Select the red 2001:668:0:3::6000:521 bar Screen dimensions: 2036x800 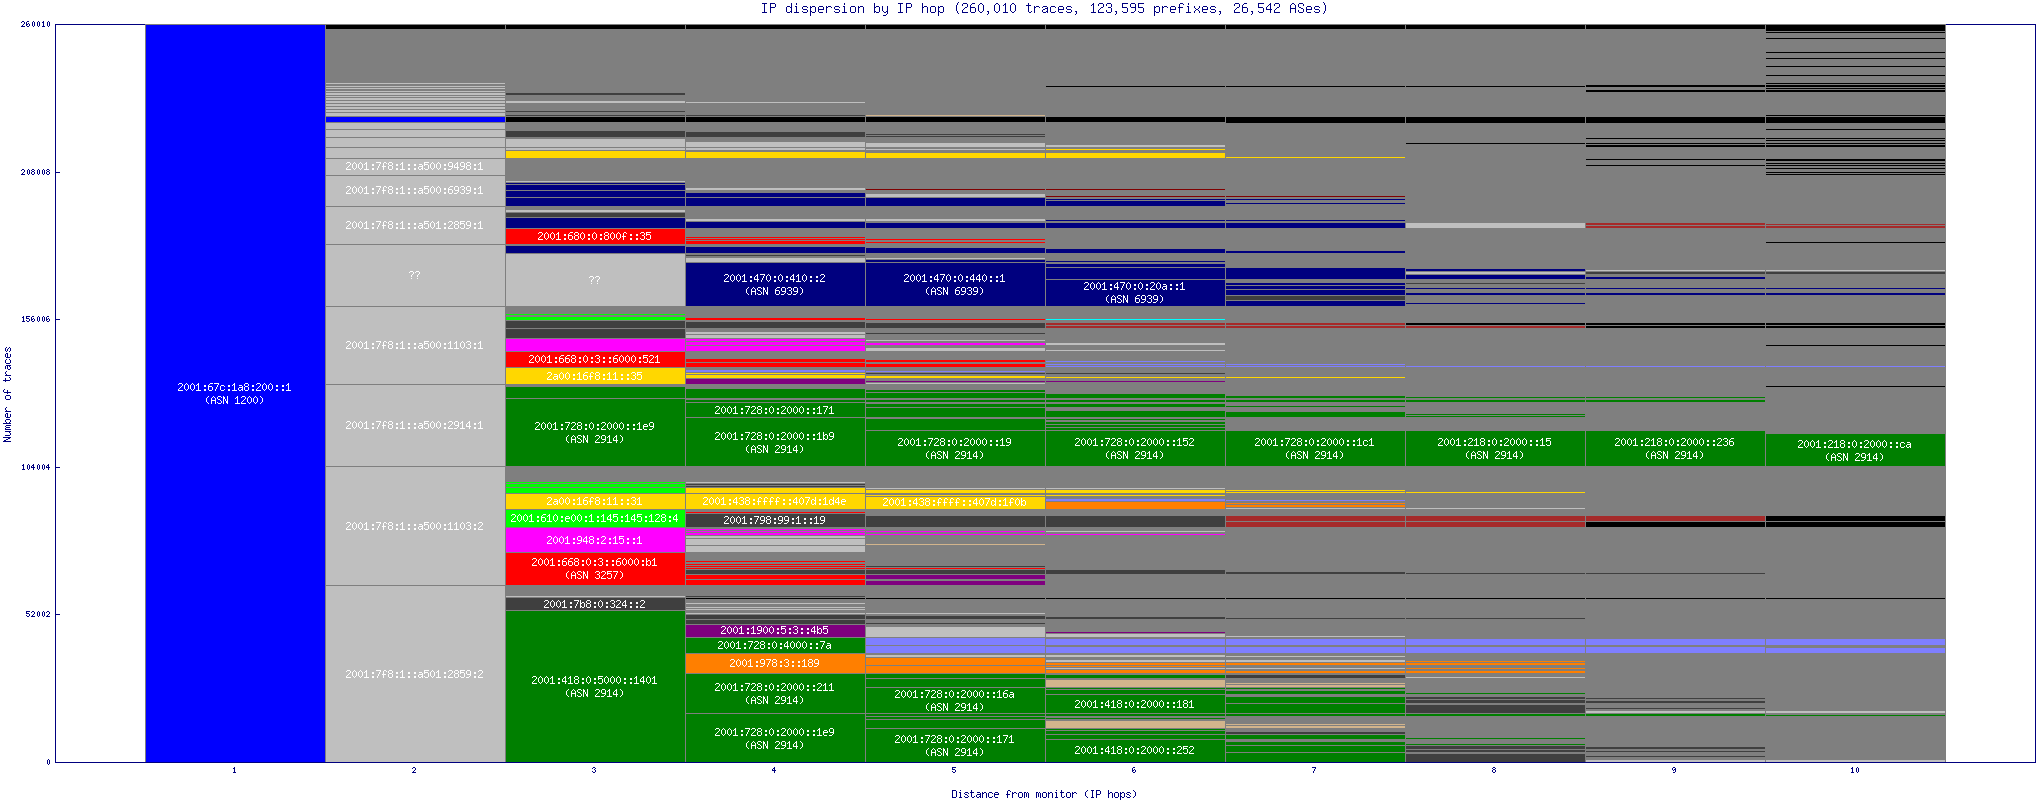tap(595, 359)
